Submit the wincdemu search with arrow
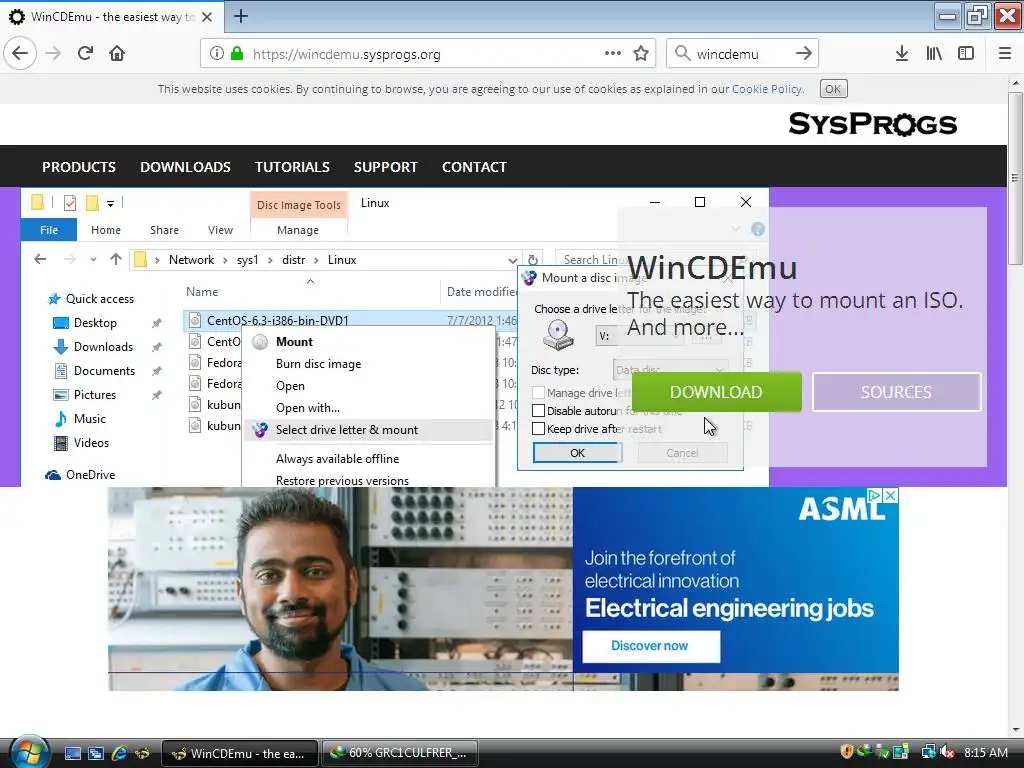 click(x=804, y=53)
